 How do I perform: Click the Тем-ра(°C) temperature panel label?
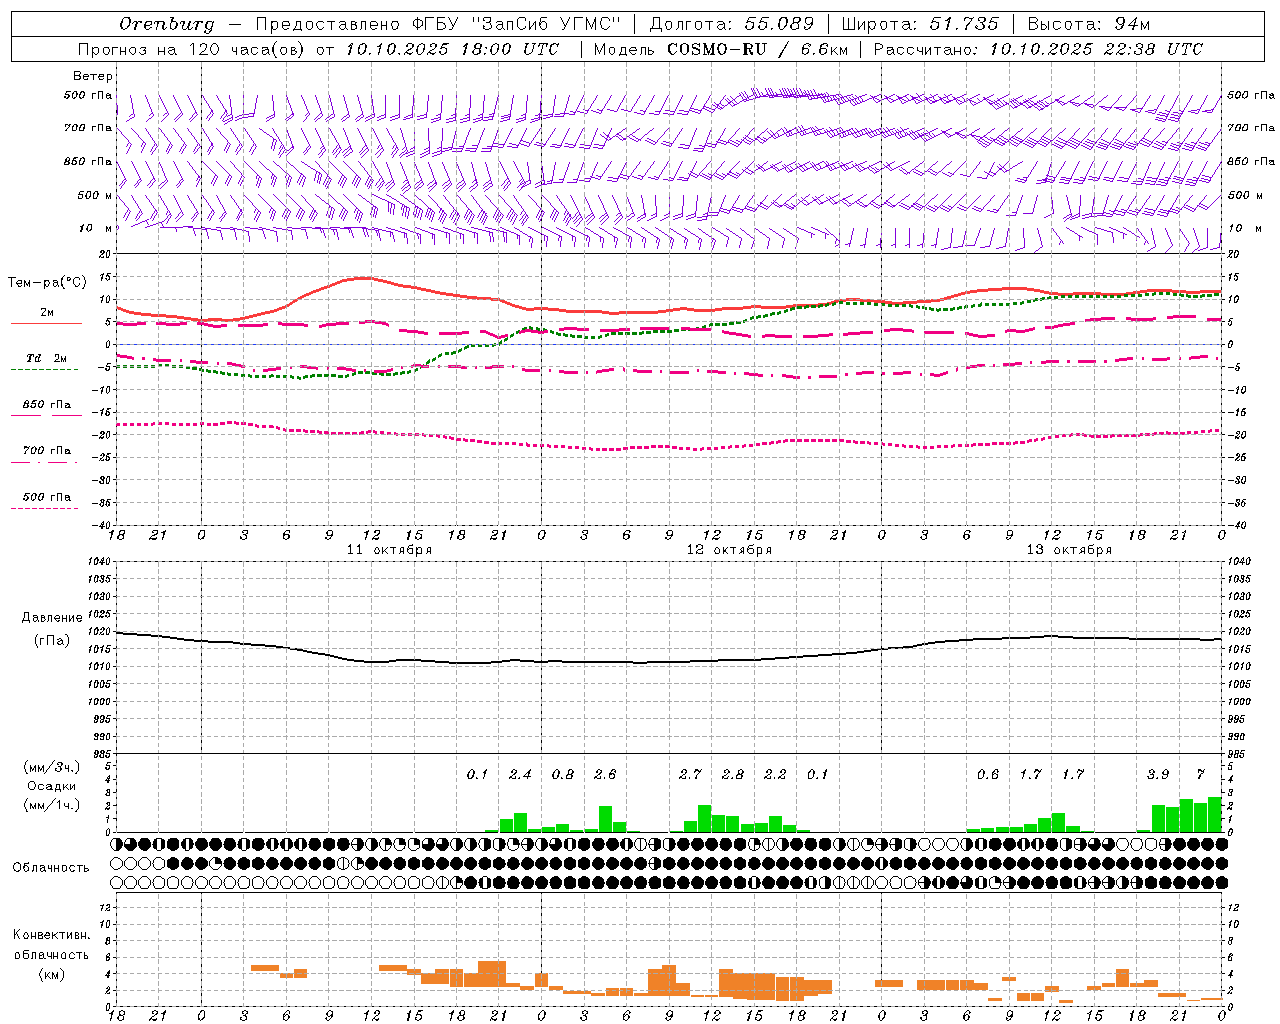(x=47, y=283)
